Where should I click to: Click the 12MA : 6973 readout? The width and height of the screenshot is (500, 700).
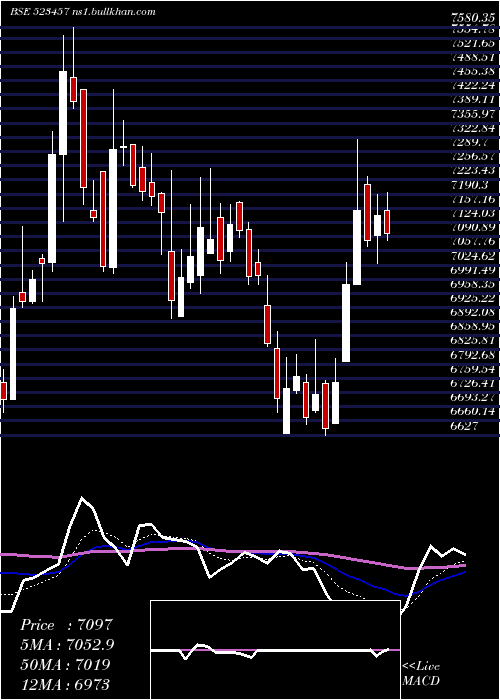point(65,684)
